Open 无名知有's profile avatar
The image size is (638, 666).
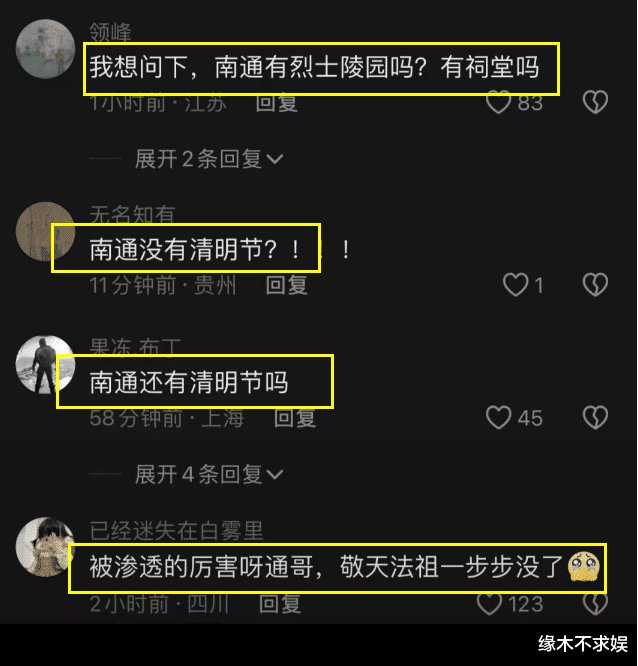[45, 231]
